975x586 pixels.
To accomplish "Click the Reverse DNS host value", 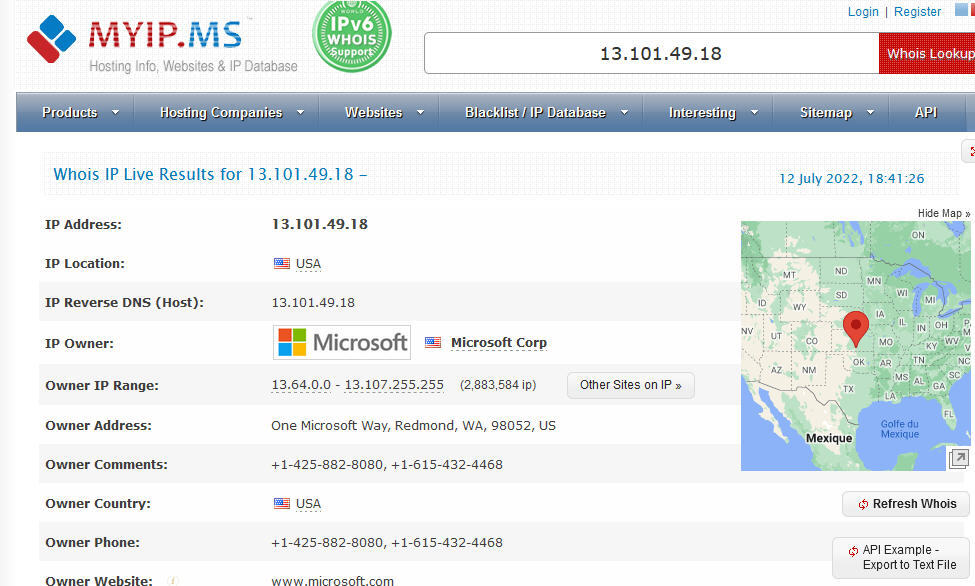I will click(313, 303).
